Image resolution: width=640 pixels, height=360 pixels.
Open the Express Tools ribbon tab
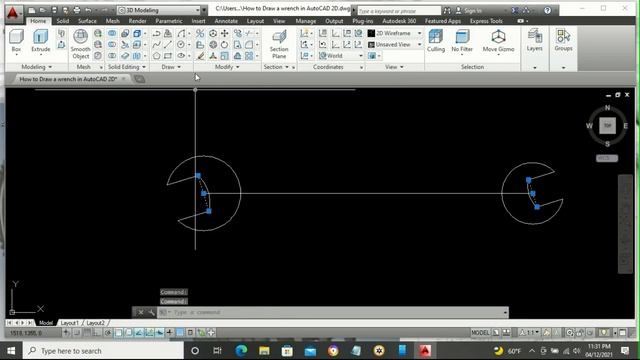click(x=486, y=21)
